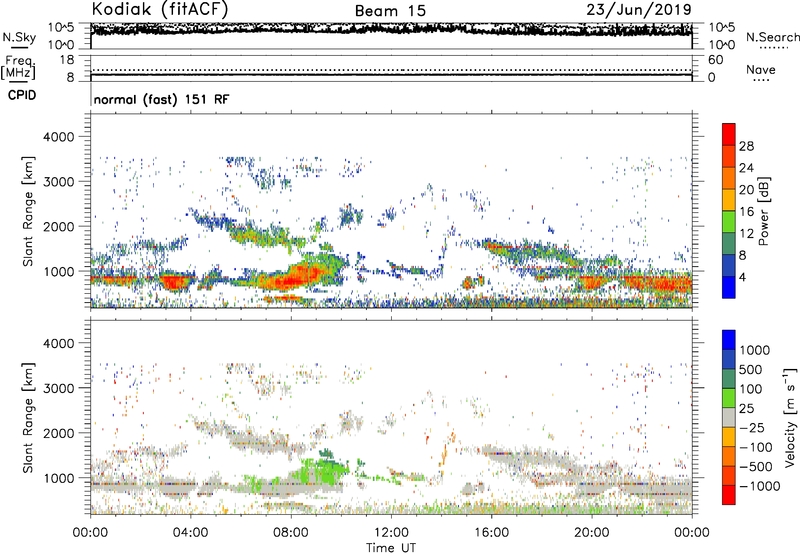This screenshot has width=800, height=554.
Task: Click the "16:00" time tick label
Action: 491,533
